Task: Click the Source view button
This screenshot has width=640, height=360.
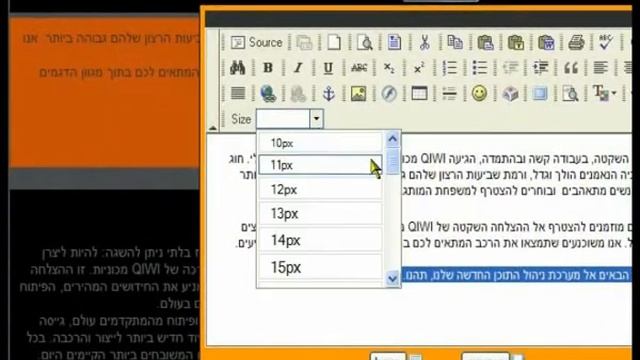Action: [256, 42]
